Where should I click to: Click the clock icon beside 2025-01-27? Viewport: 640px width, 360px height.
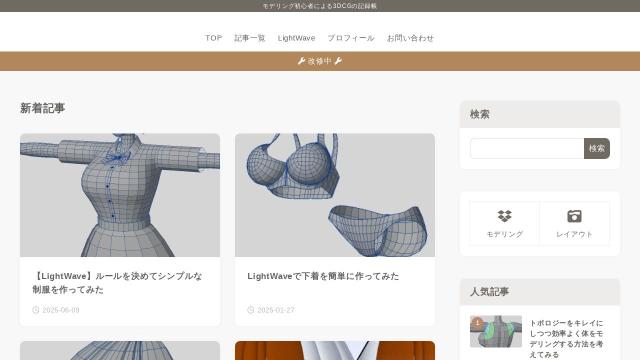click(251, 310)
